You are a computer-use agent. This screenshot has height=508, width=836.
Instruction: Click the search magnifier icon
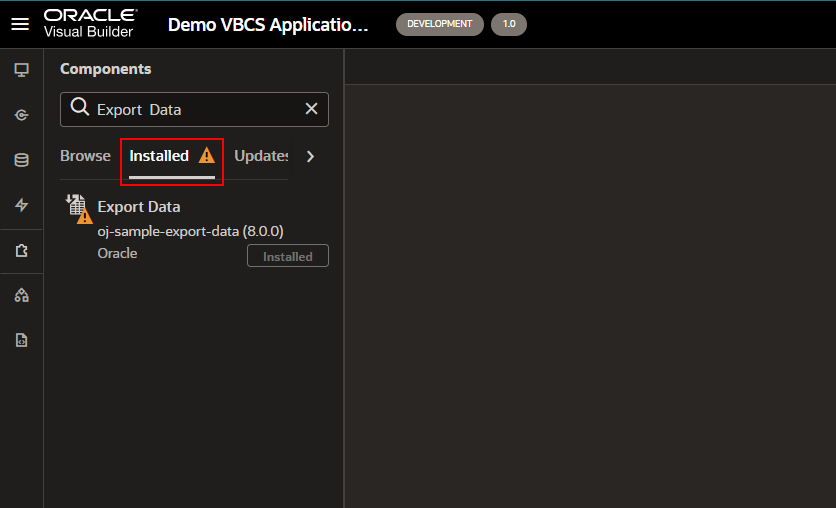pyautogui.click(x=80, y=107)
